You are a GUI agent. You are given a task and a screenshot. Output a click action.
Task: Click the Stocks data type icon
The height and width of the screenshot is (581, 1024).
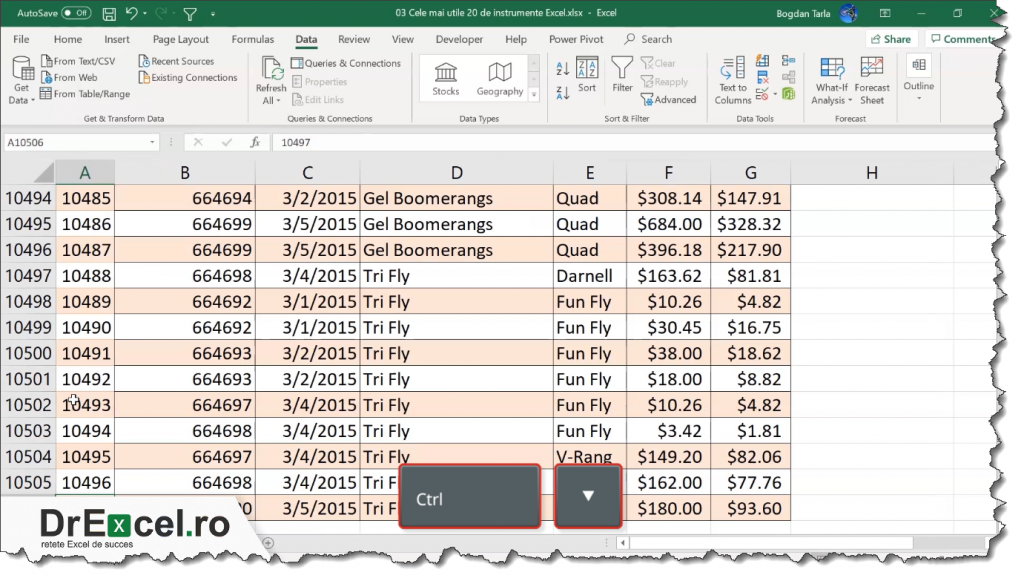pyautogui.click(x=445, y=74)
